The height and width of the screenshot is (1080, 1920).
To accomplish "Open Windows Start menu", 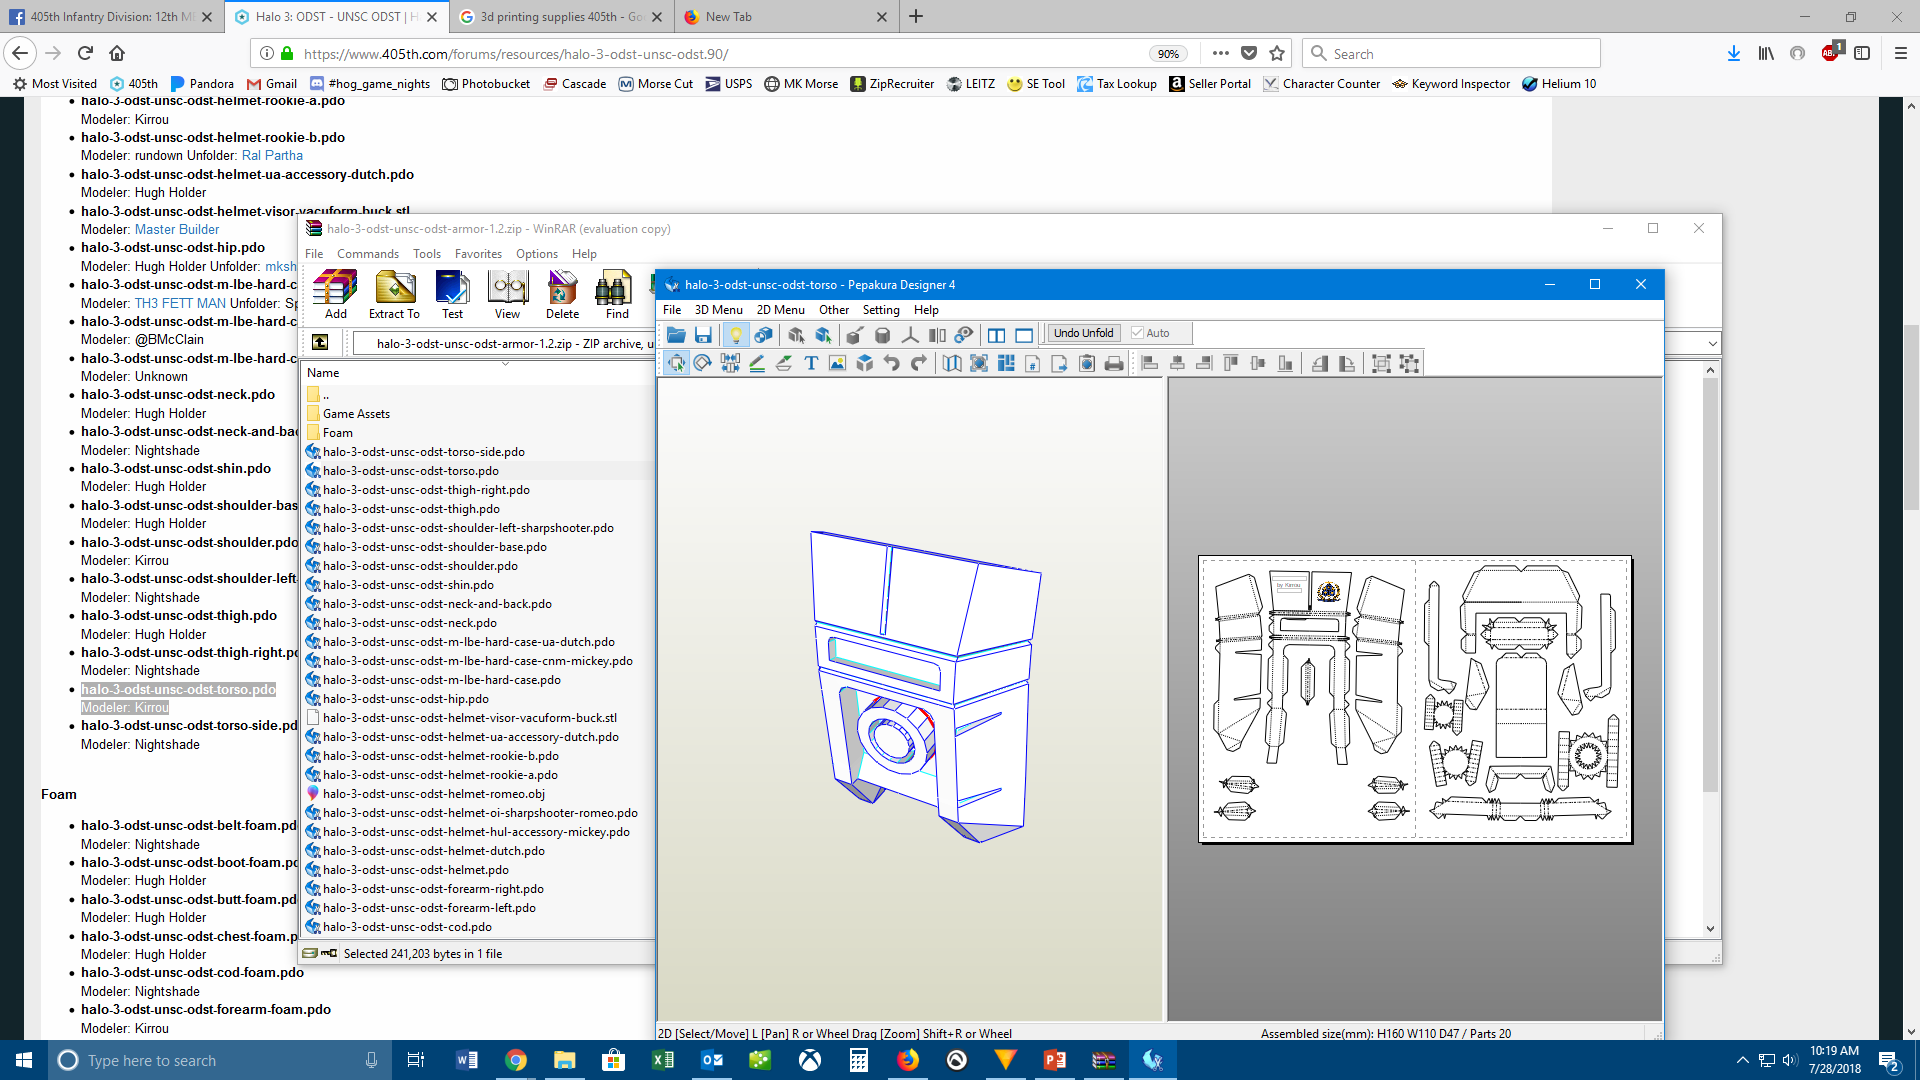I will [24, 1060].
